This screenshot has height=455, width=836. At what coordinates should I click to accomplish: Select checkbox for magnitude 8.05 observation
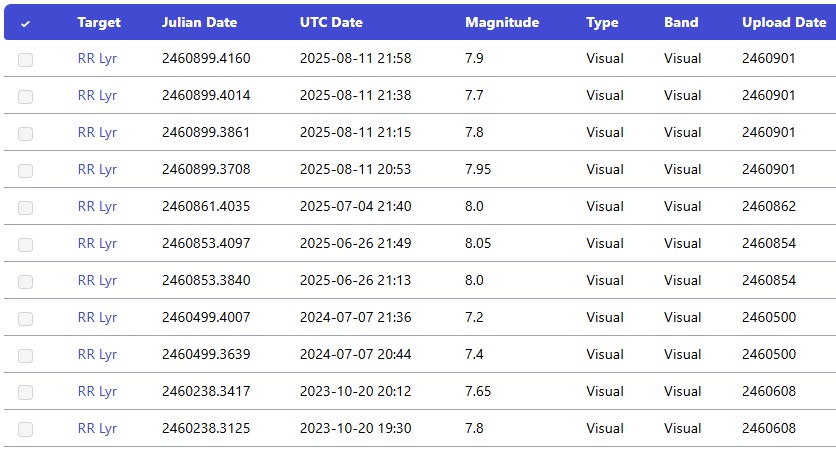pyautogui.click(x=25, y=245)
